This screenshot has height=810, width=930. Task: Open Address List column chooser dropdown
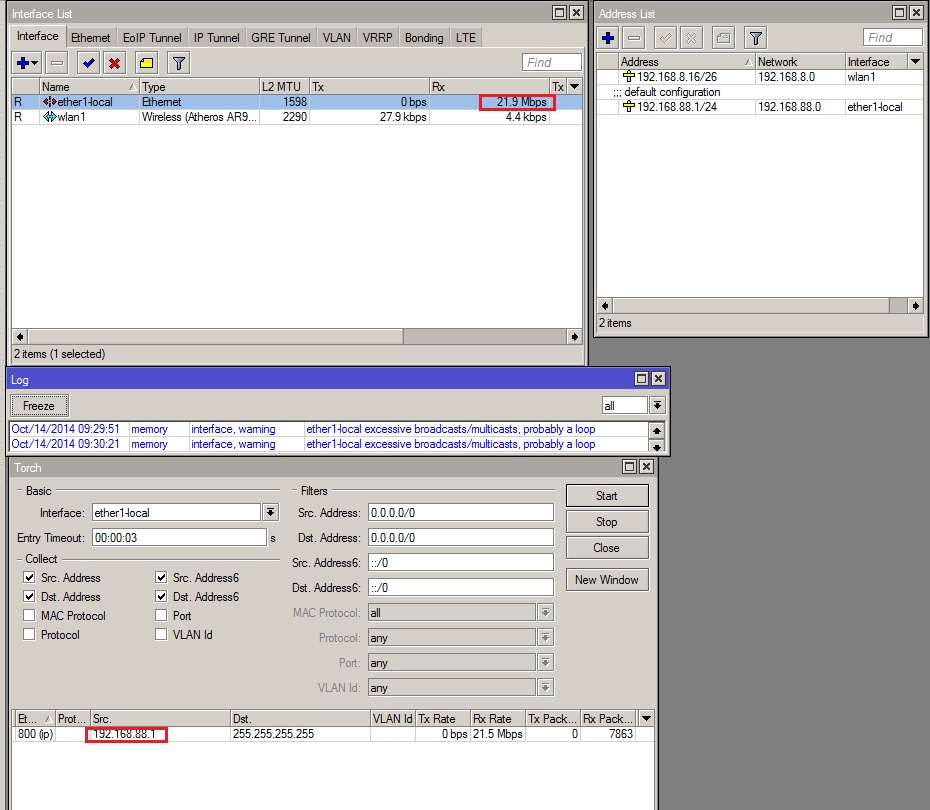pyautogui.click(x=916, y=62)
